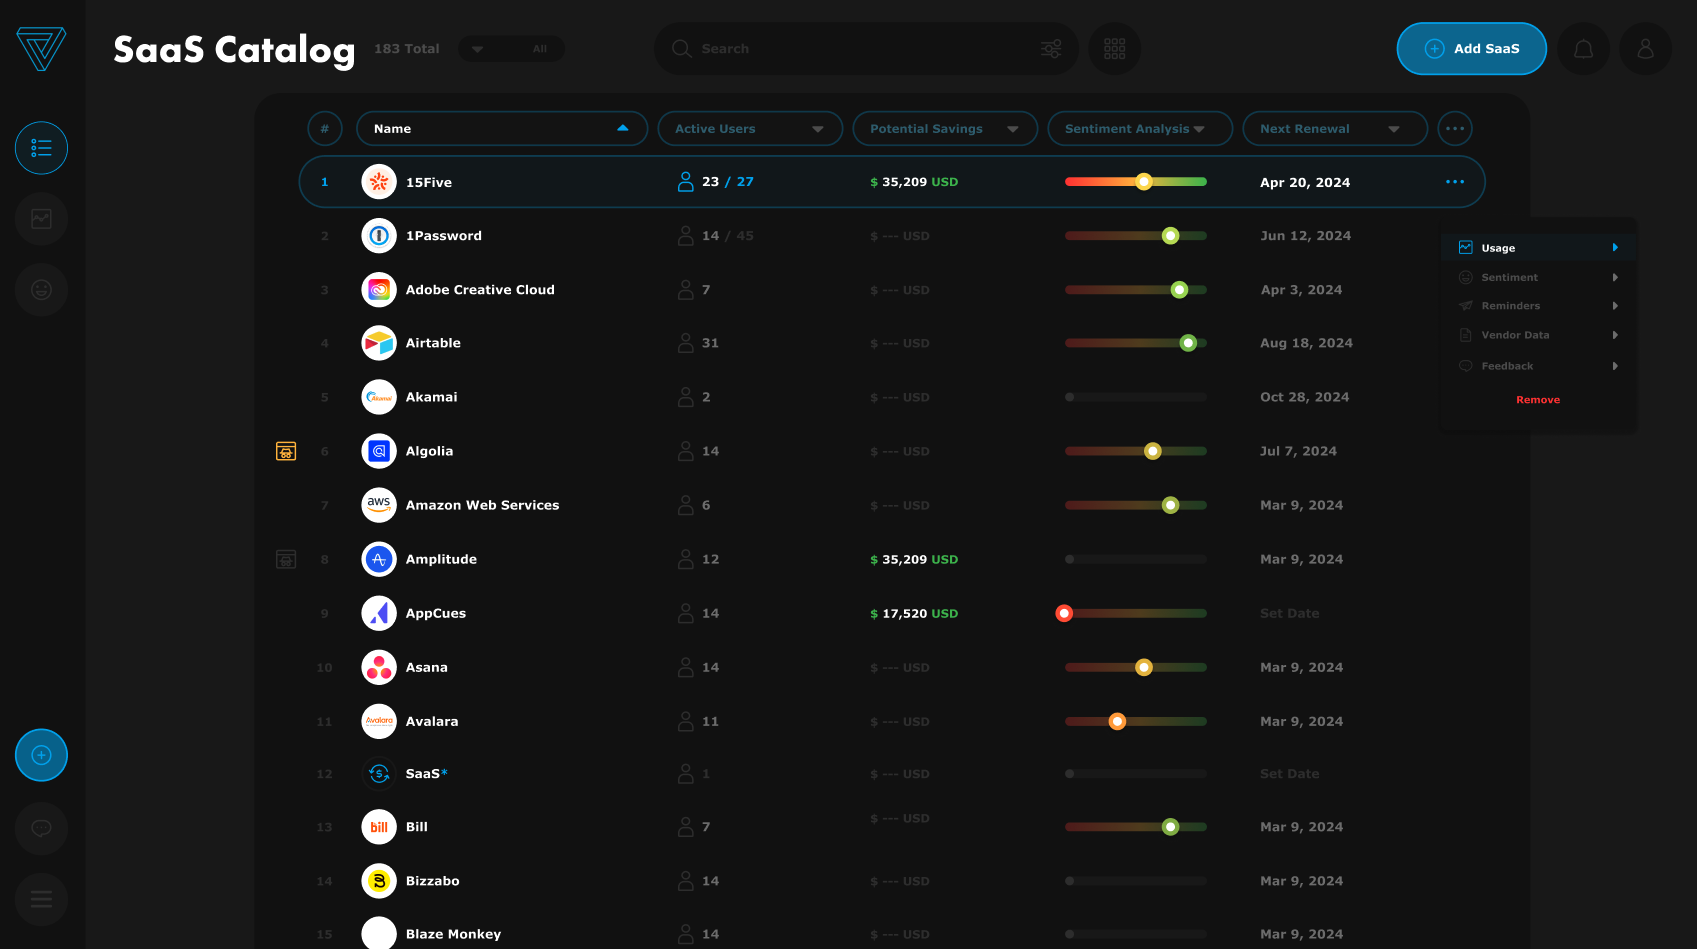Open column options three-dot header button
The width and height of the screenshot is (1697, 949).
click(1455, 128)
